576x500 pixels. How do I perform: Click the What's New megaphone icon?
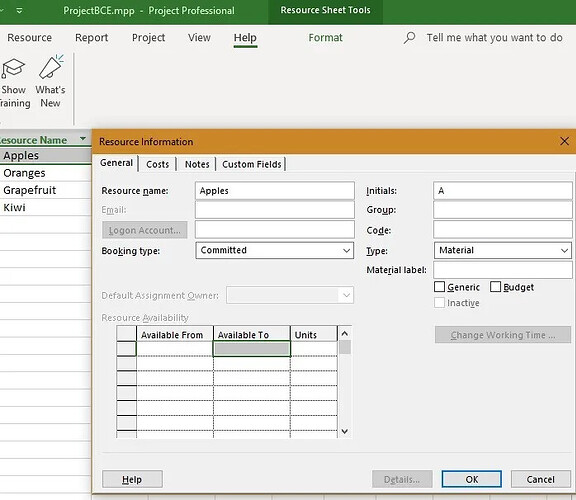tap(51, 67)
